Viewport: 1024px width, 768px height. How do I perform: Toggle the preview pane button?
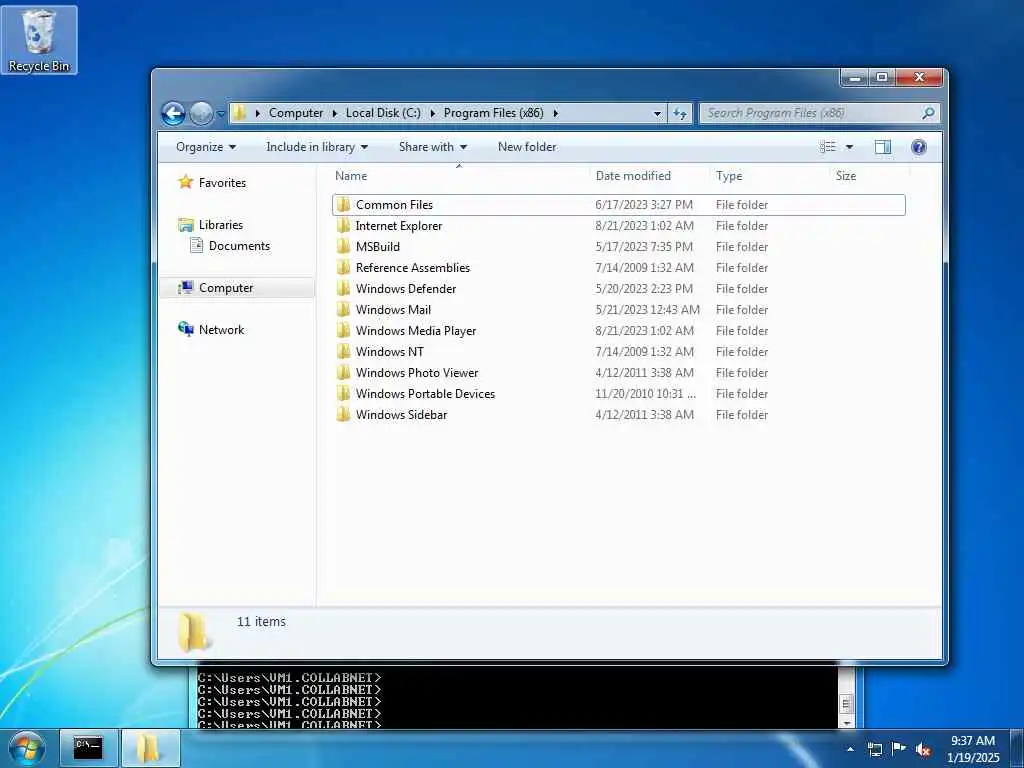883,147
